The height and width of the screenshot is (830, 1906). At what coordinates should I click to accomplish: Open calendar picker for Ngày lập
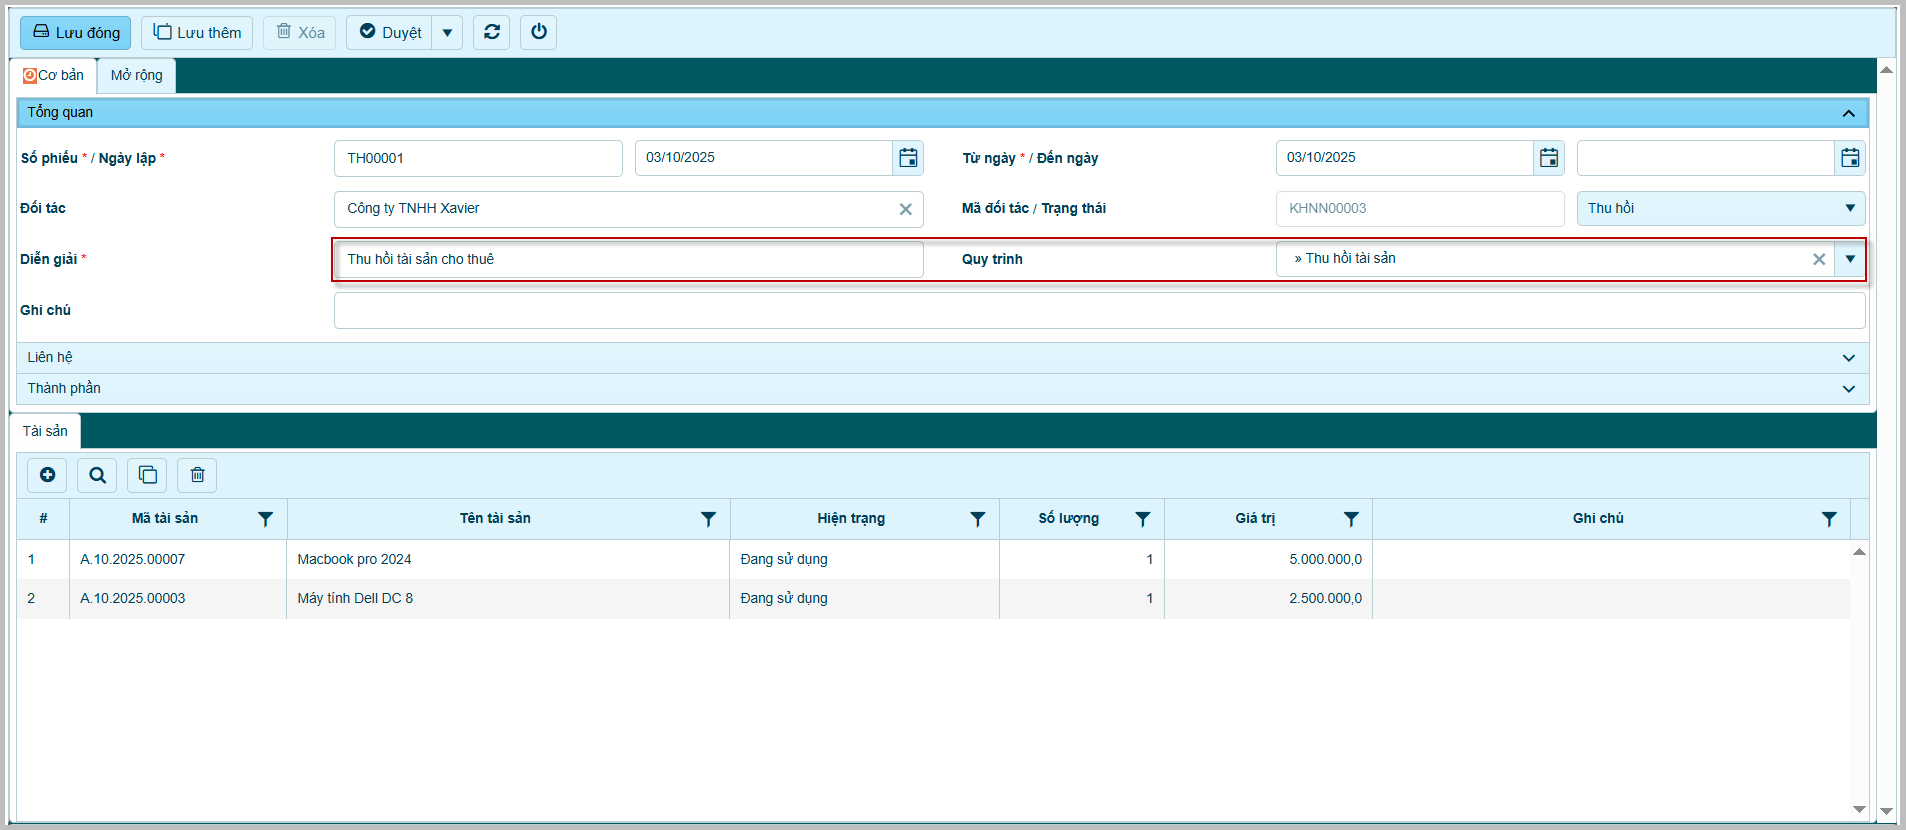click(907, 158)
